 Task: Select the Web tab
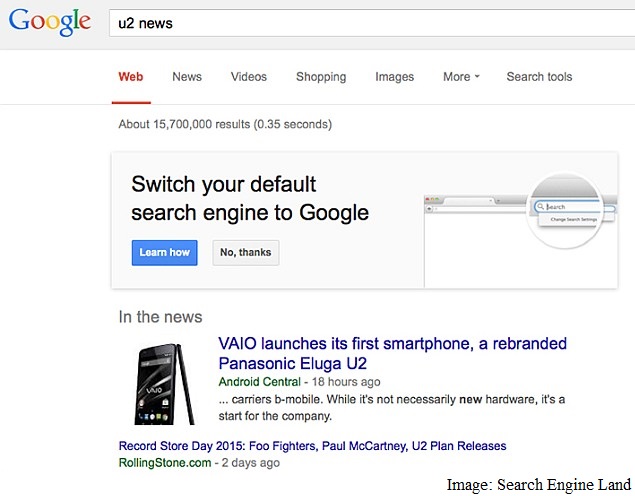(x=131, y=77)
